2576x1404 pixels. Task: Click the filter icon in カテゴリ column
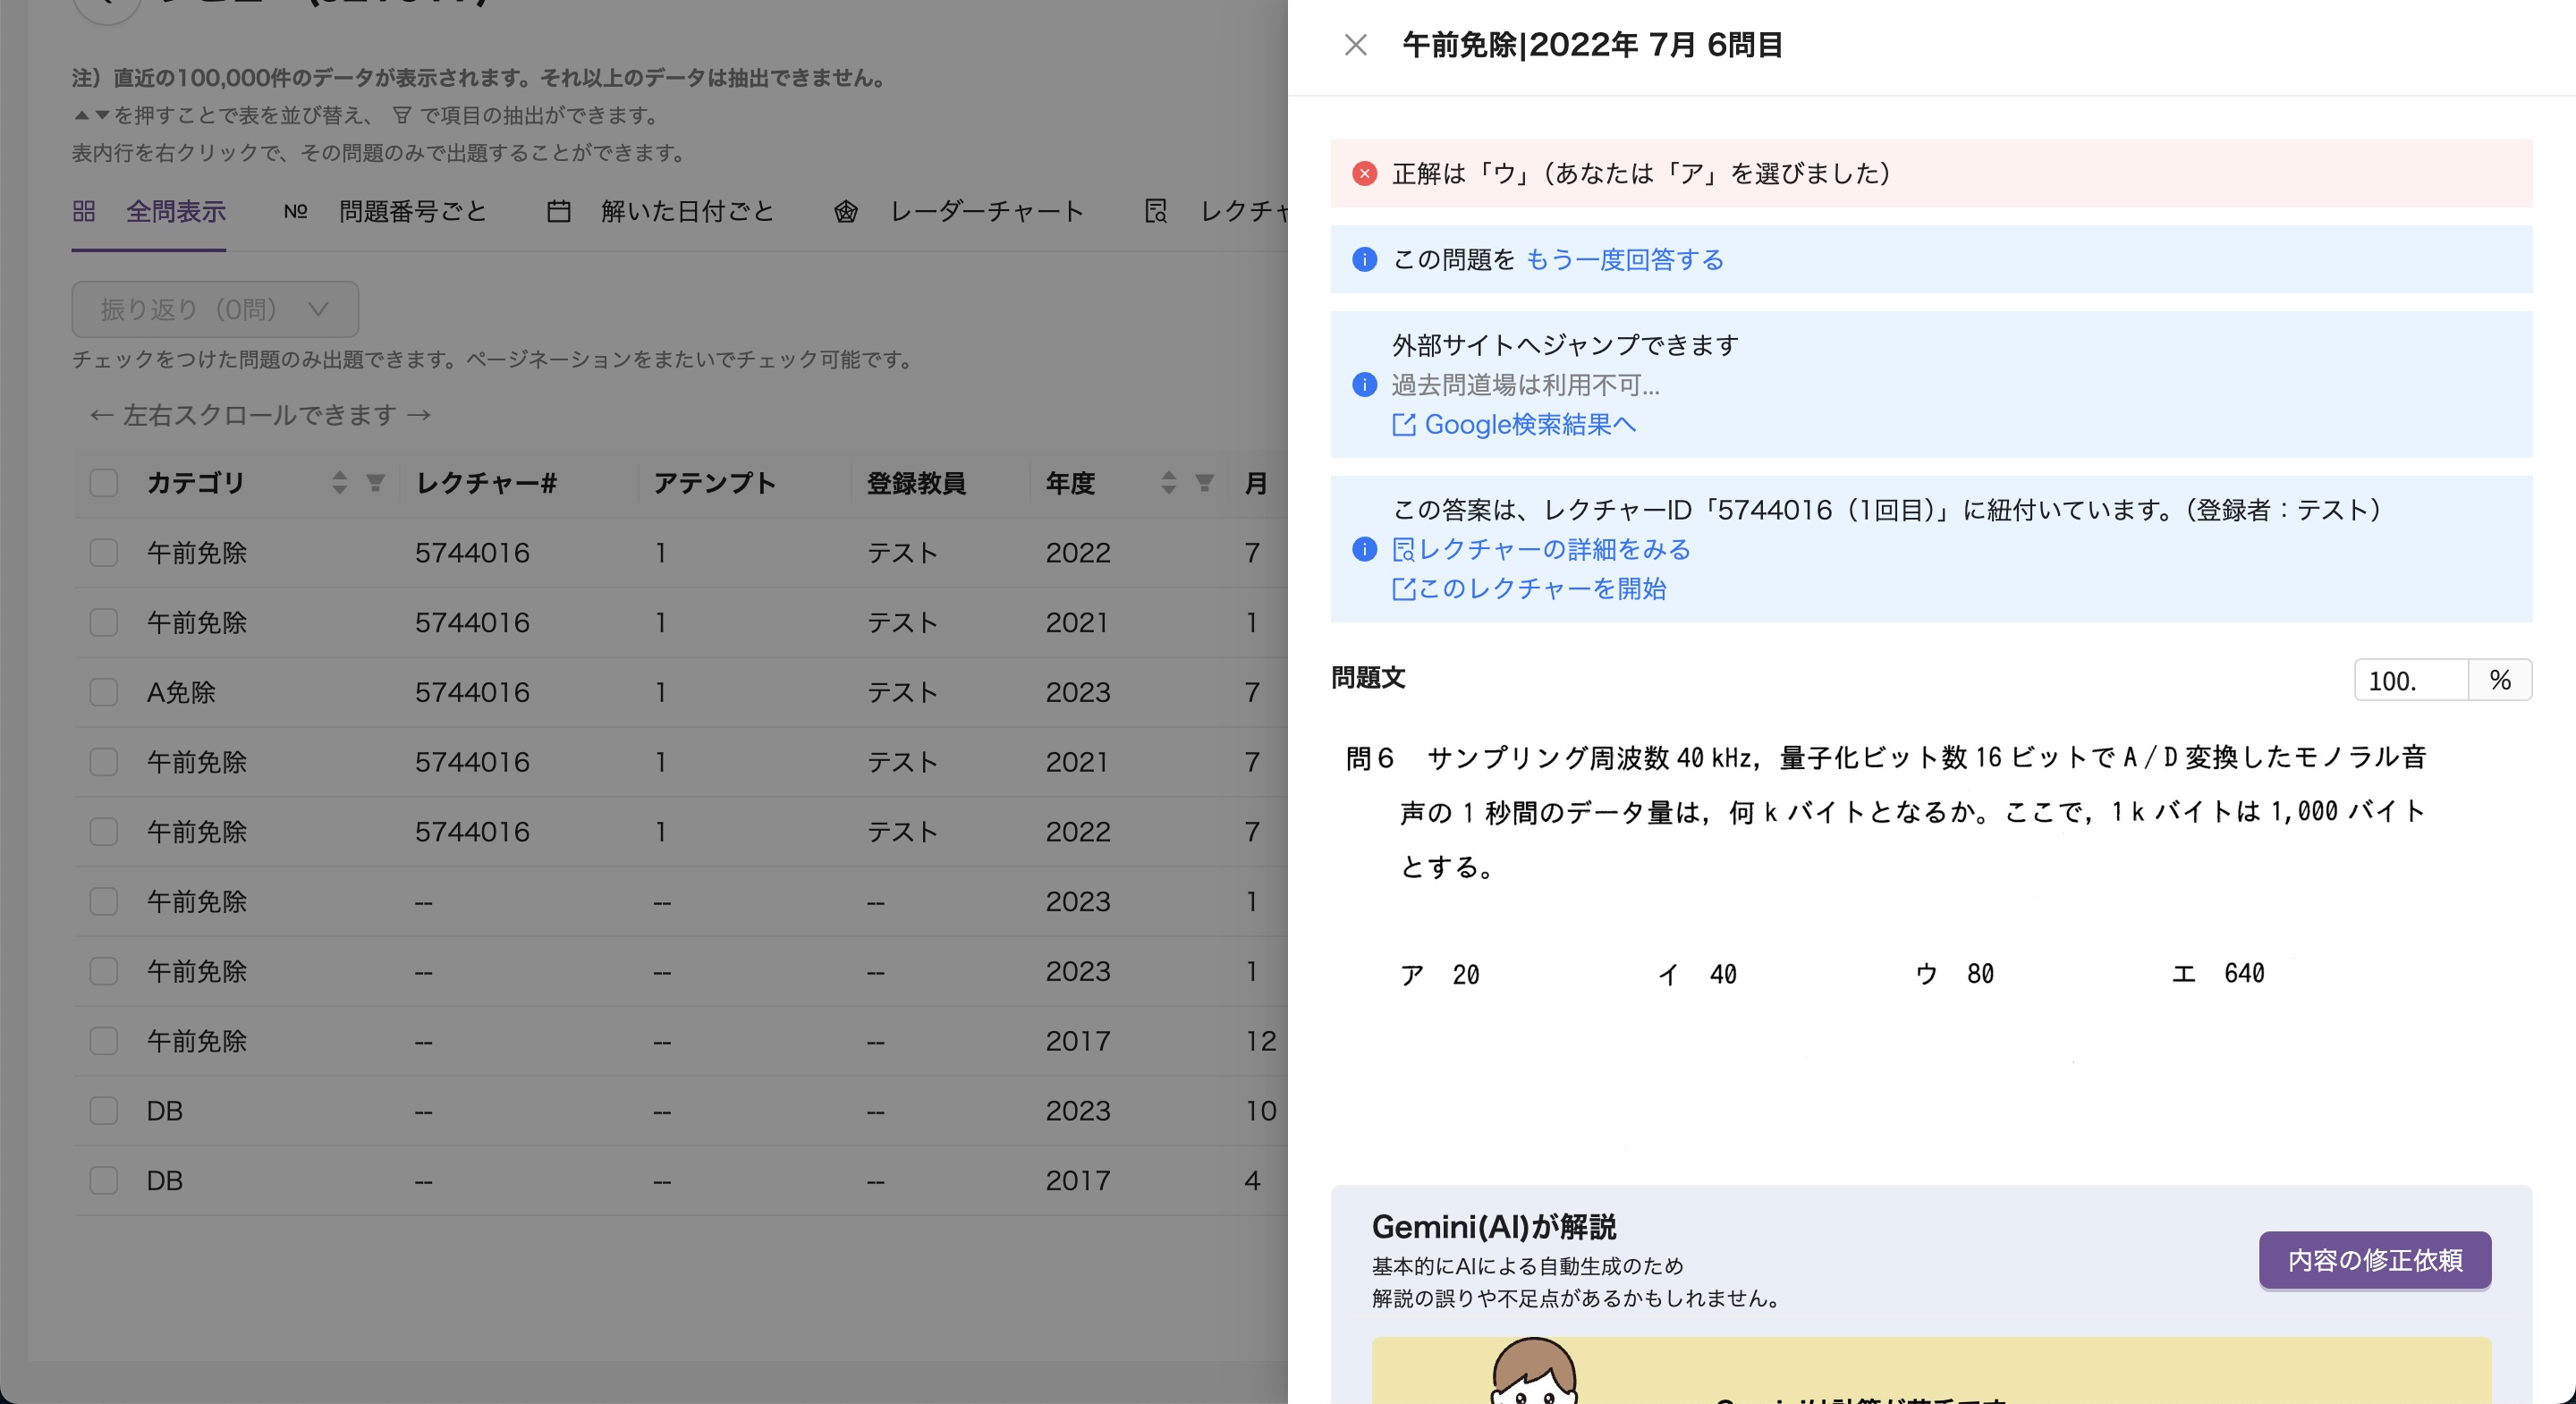pyautogui.click(x=375, y=483)
